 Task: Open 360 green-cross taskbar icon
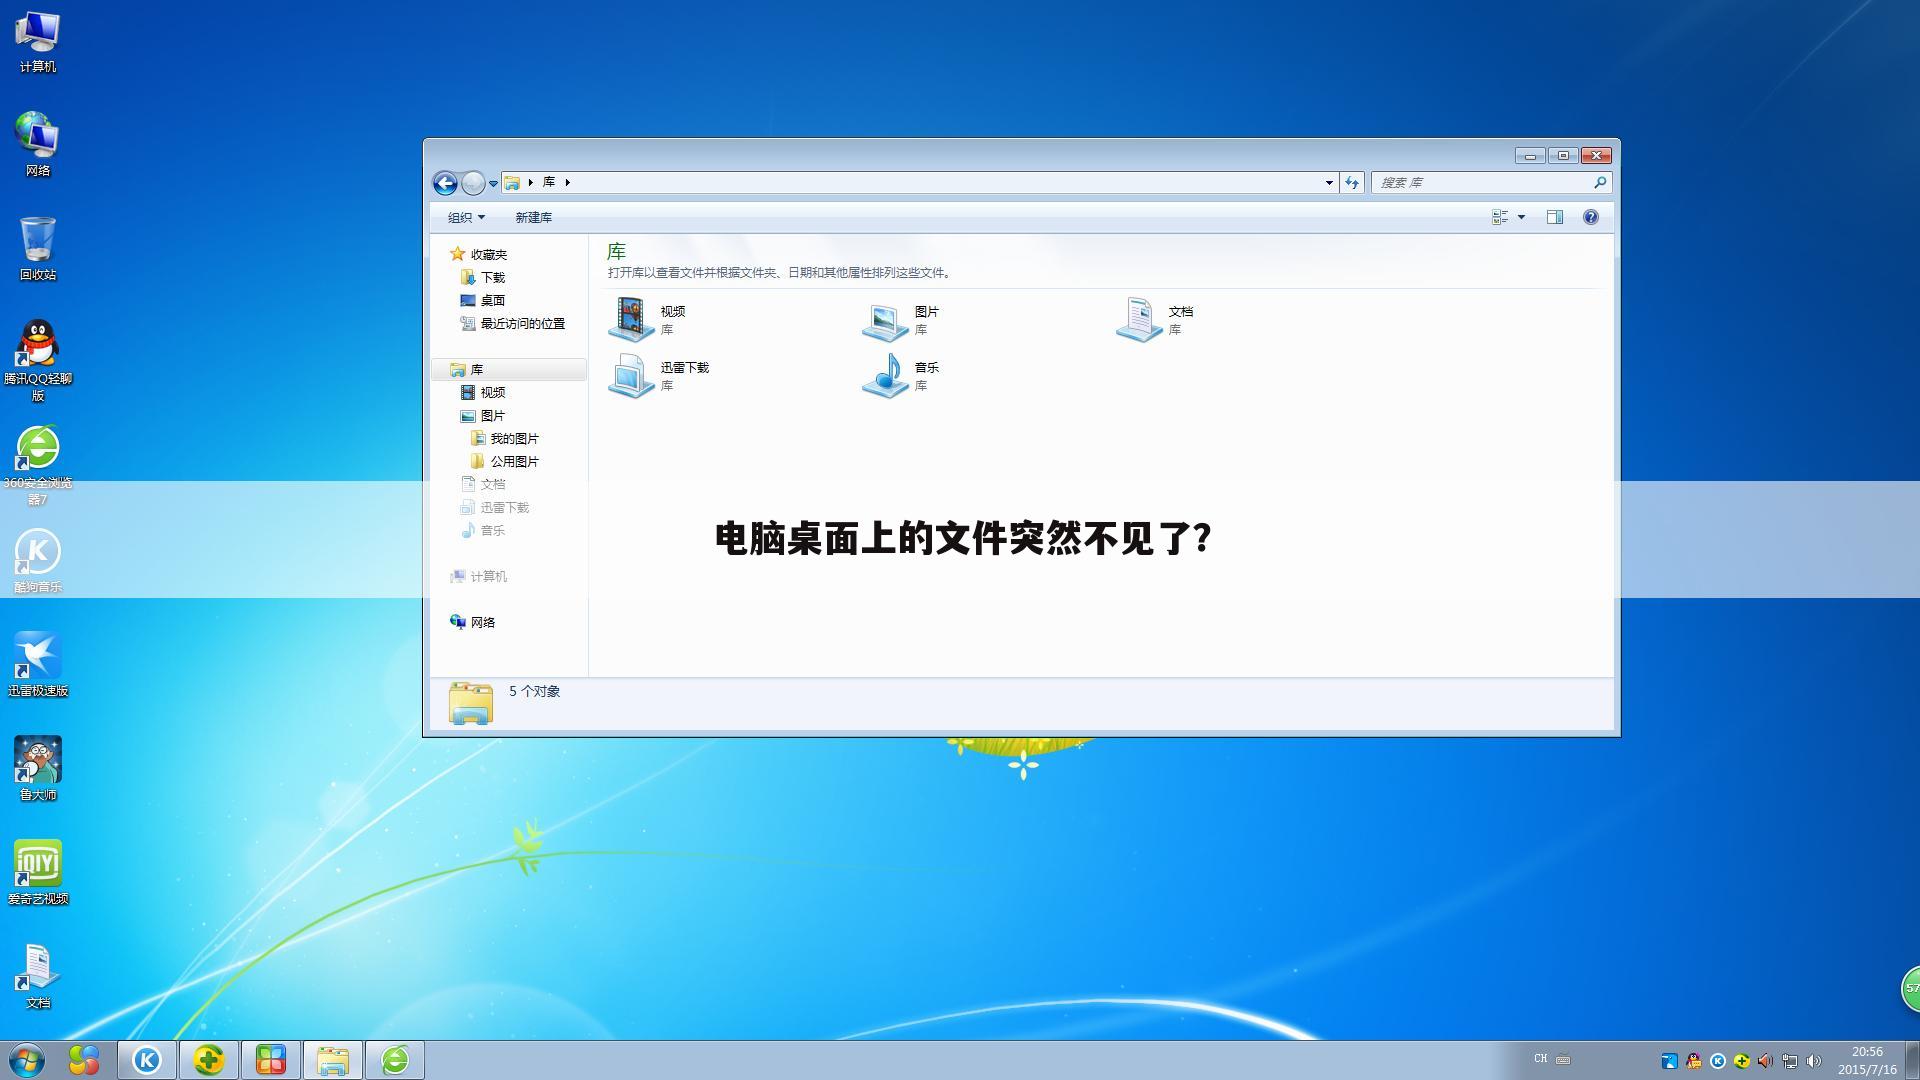pyautogui.click(x=208, y=1060)
